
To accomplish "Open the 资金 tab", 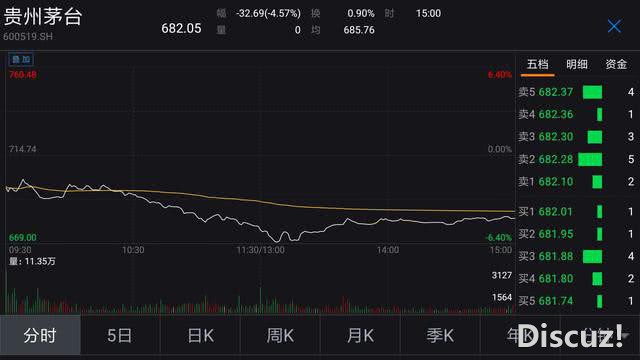I will tap(616, 64).
